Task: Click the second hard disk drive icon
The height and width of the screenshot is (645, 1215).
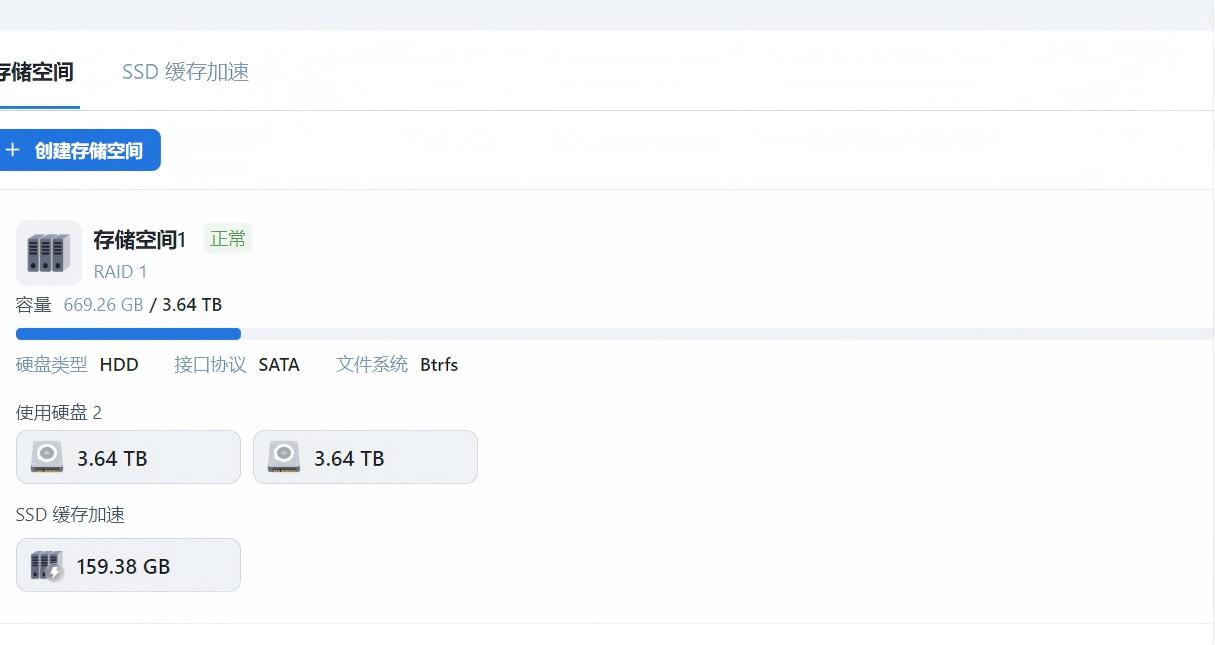Action: 284,457
